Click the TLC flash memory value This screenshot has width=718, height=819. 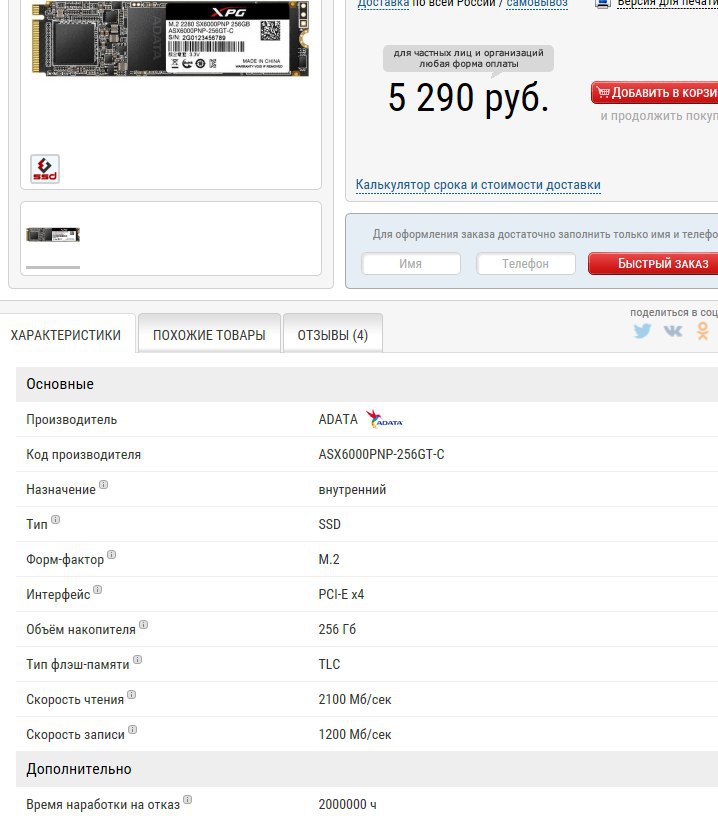(x=329, y=664)
